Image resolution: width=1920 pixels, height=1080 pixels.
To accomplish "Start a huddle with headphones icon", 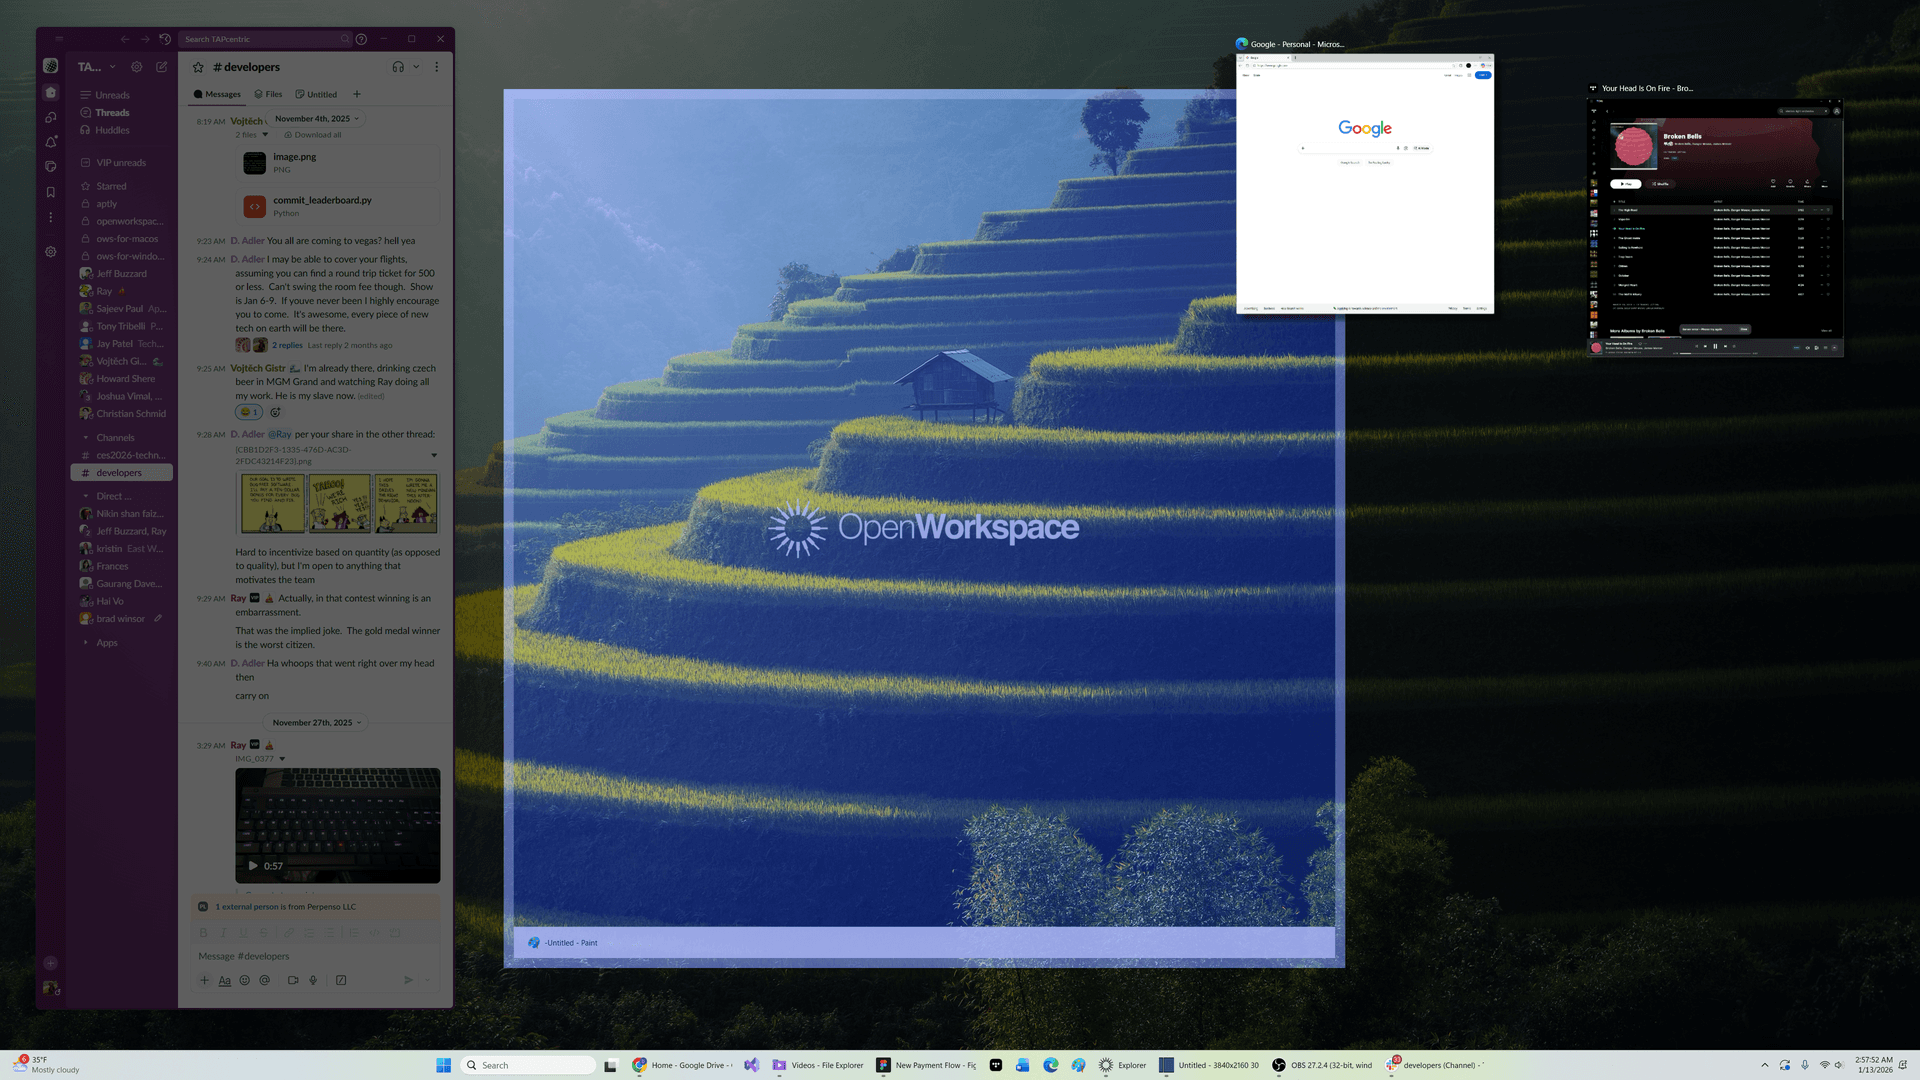I will coord(398,67).
